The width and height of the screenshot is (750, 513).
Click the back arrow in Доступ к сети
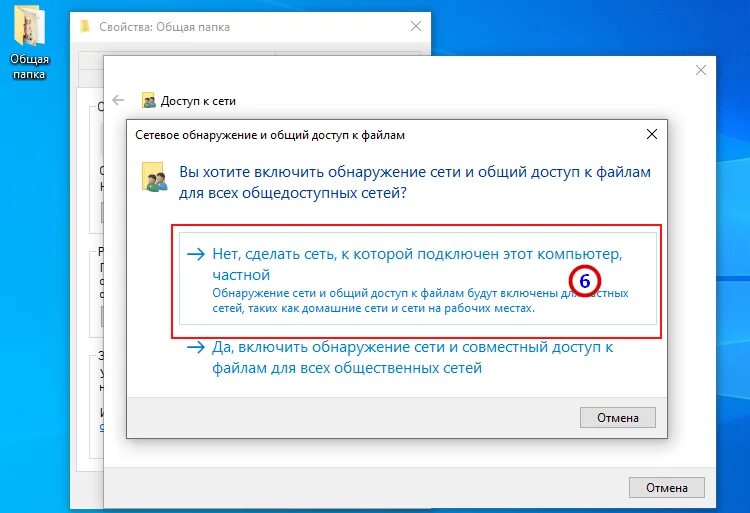click(x=118, y=100)
